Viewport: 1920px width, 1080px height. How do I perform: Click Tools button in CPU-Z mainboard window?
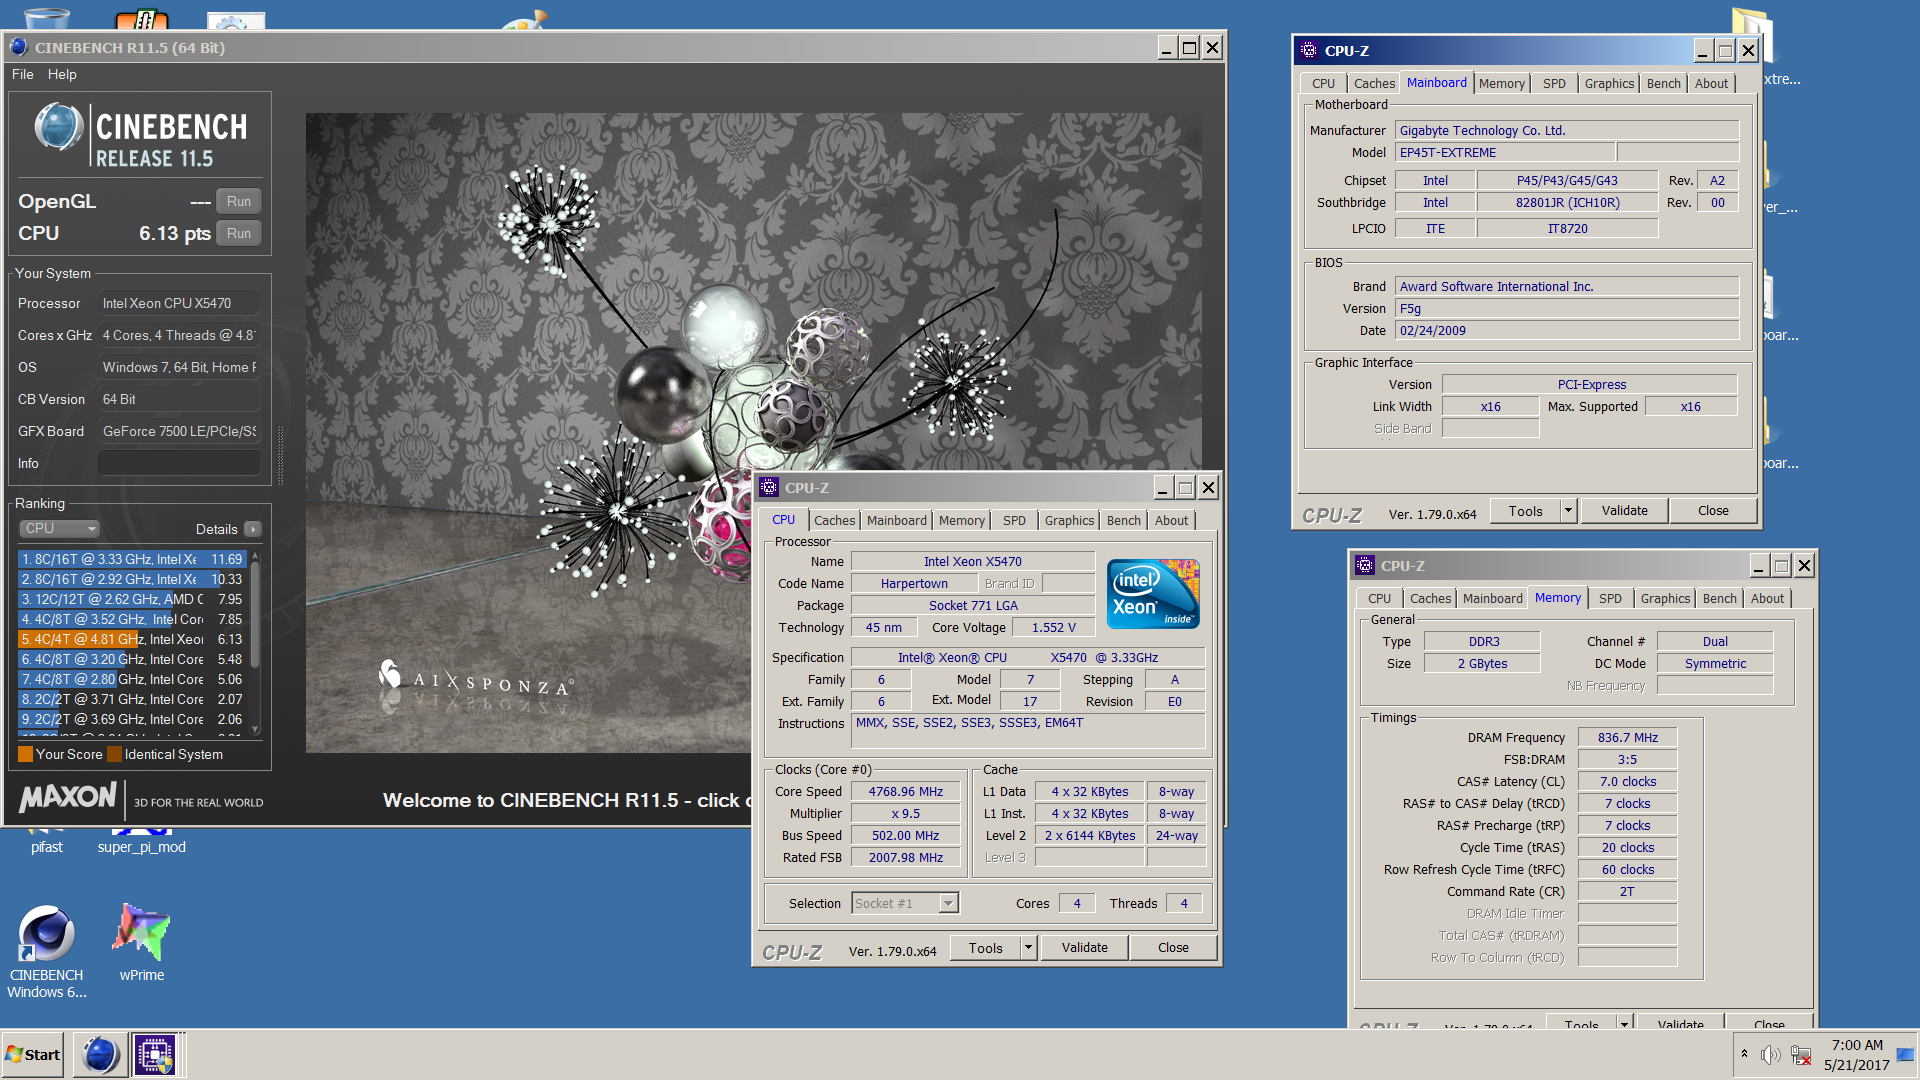[1525, 510]
